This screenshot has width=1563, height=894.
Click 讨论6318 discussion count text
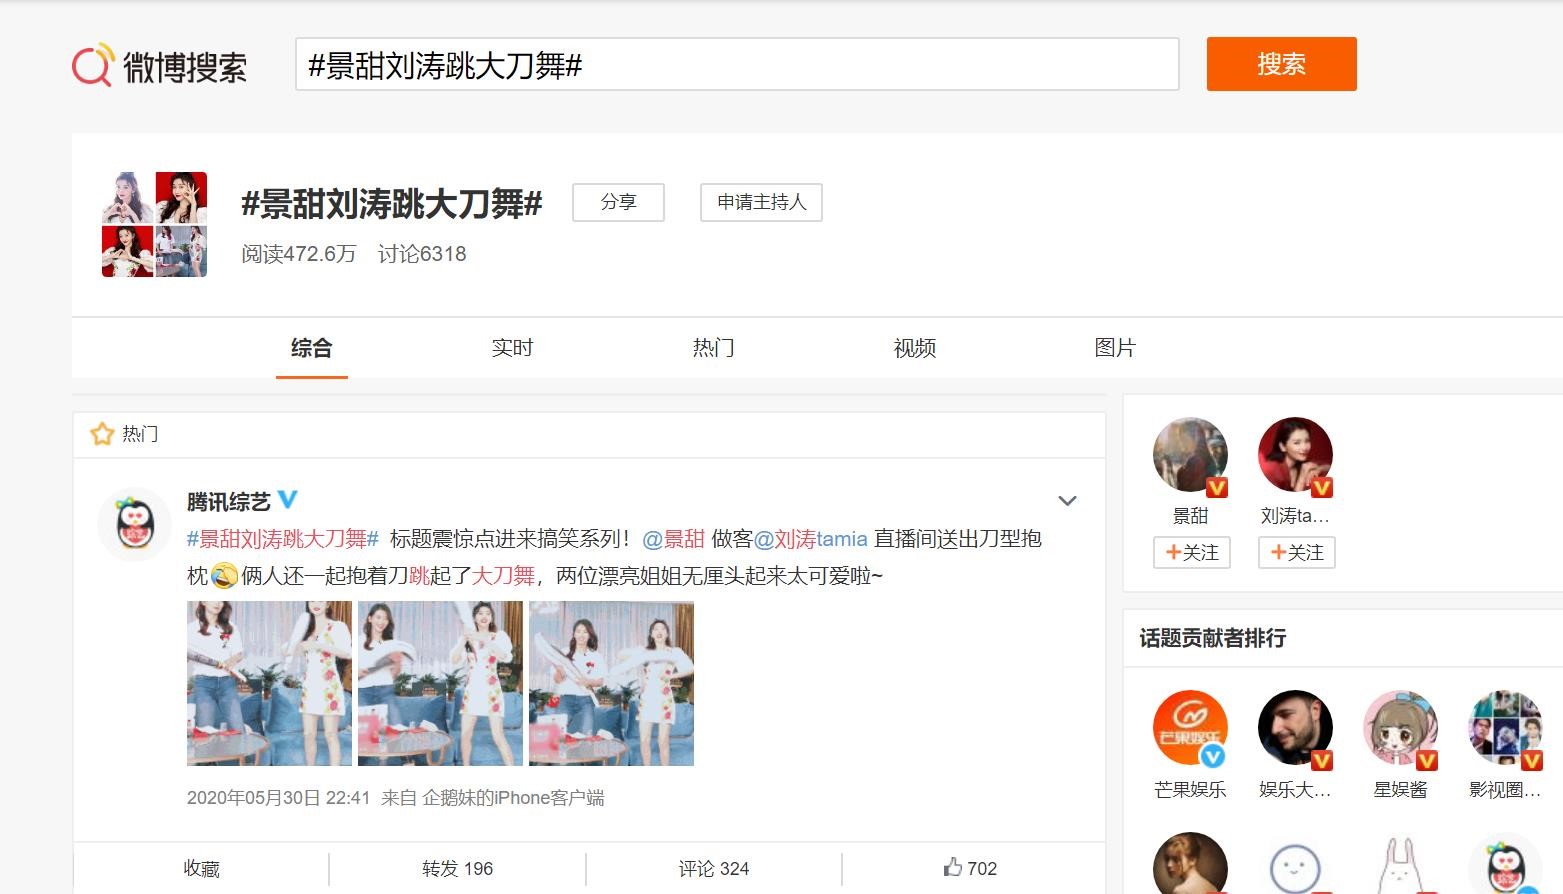422,254
